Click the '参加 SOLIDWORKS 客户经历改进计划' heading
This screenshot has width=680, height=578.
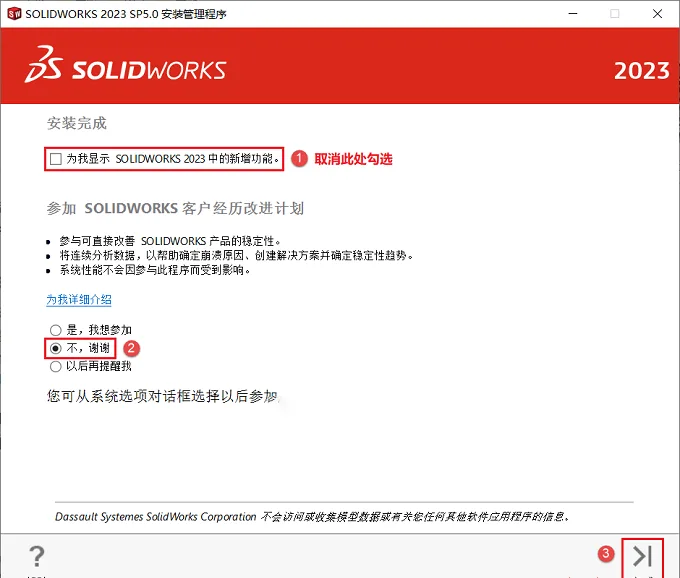click(x=175, y=209)
